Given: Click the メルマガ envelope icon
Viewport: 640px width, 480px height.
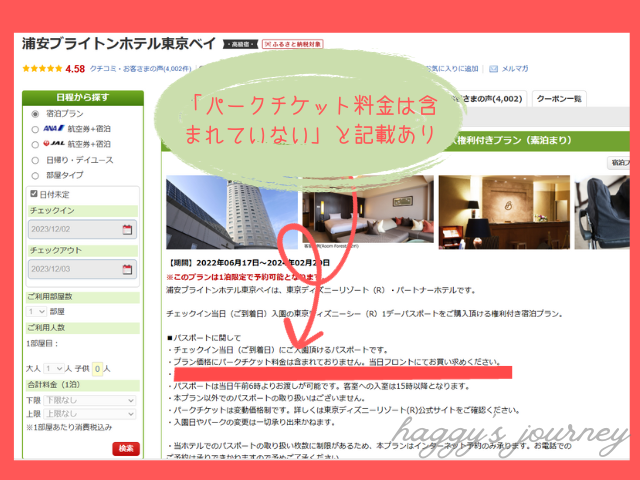Looking at the screenshot, I should [x=493, y=69].
